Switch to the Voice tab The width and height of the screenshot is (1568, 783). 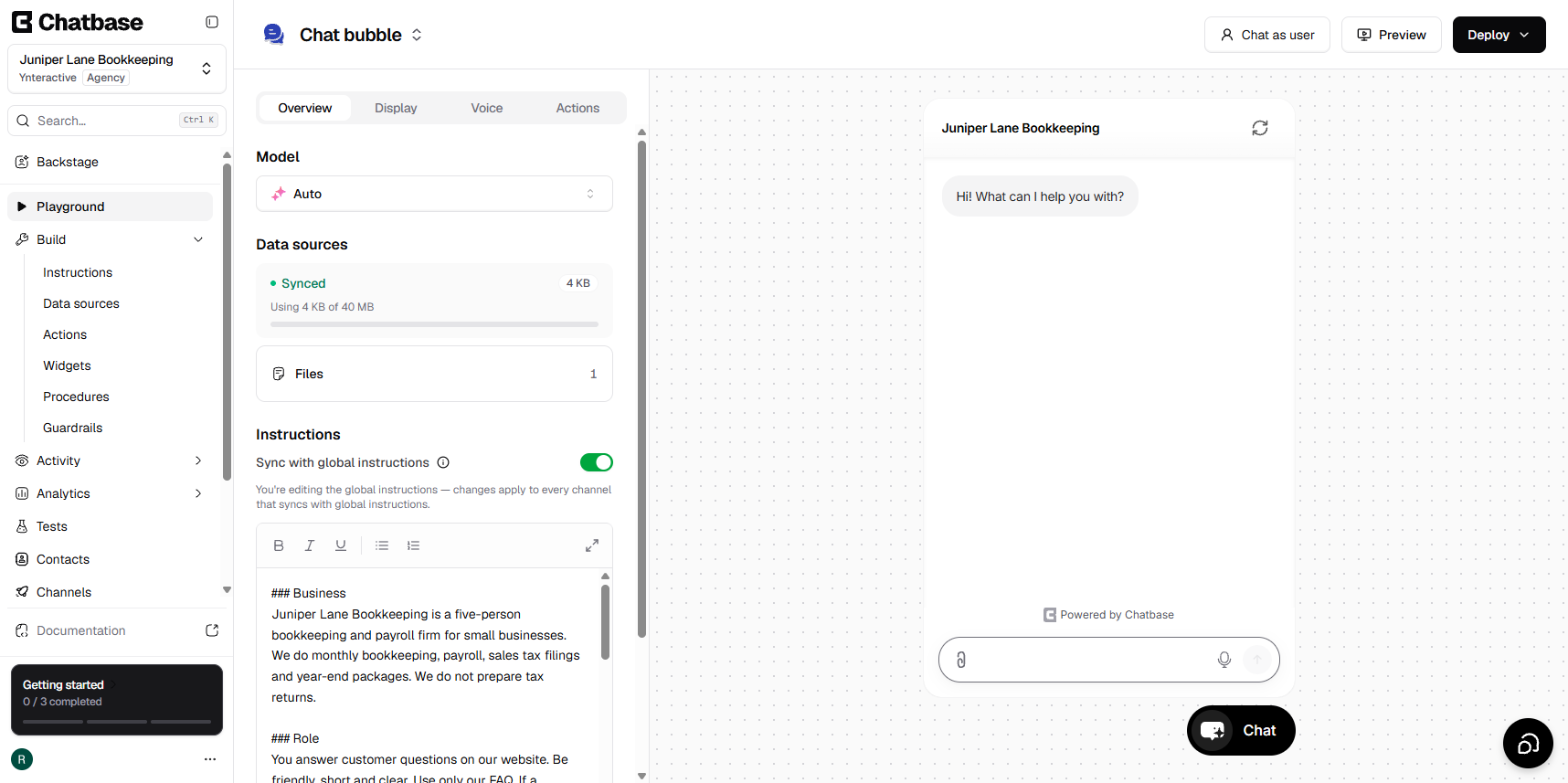487,108
